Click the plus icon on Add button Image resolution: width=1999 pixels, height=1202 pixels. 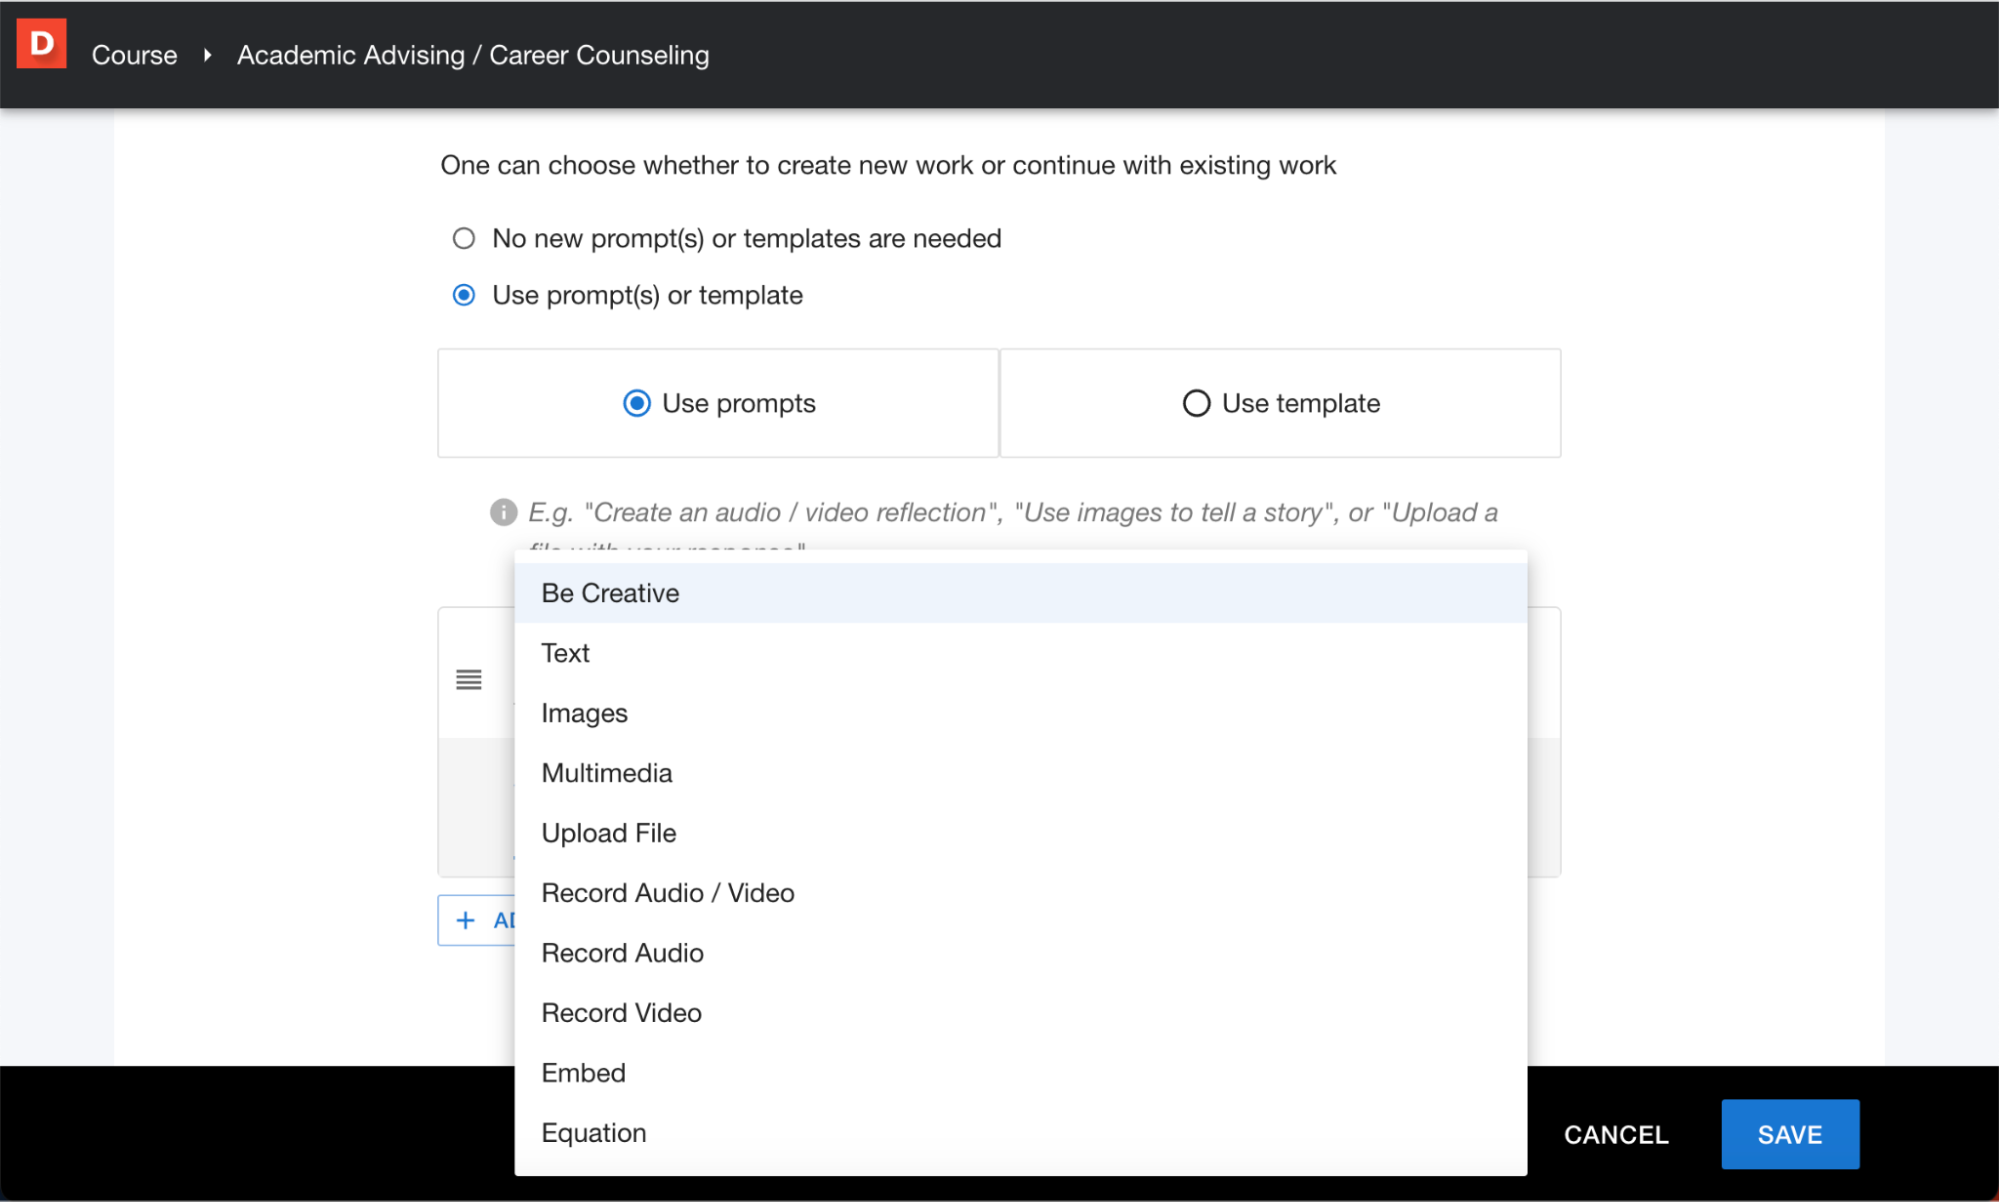[465, 920]
